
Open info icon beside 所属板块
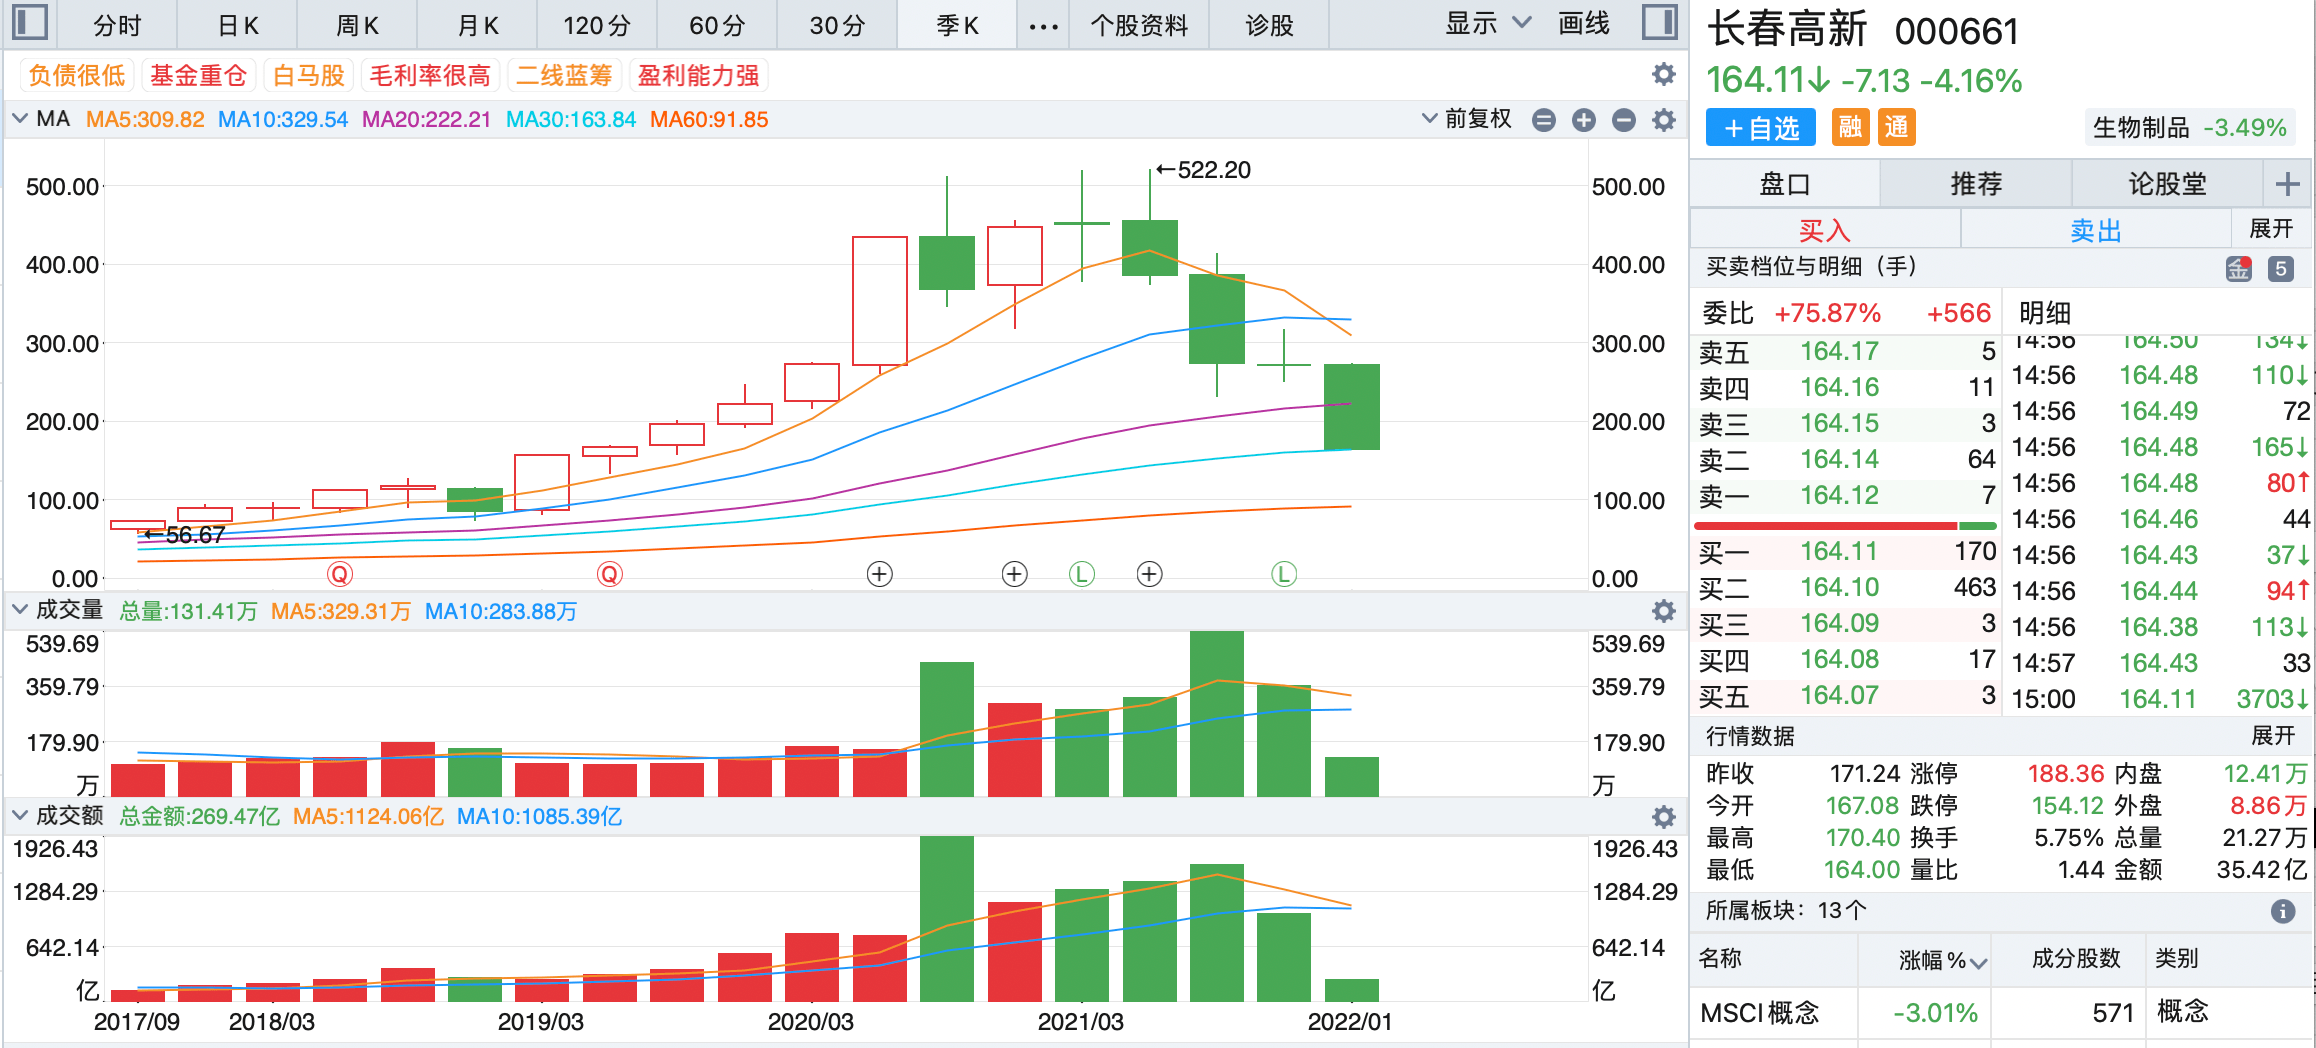pyautogui.click(x=2283, y=911)
